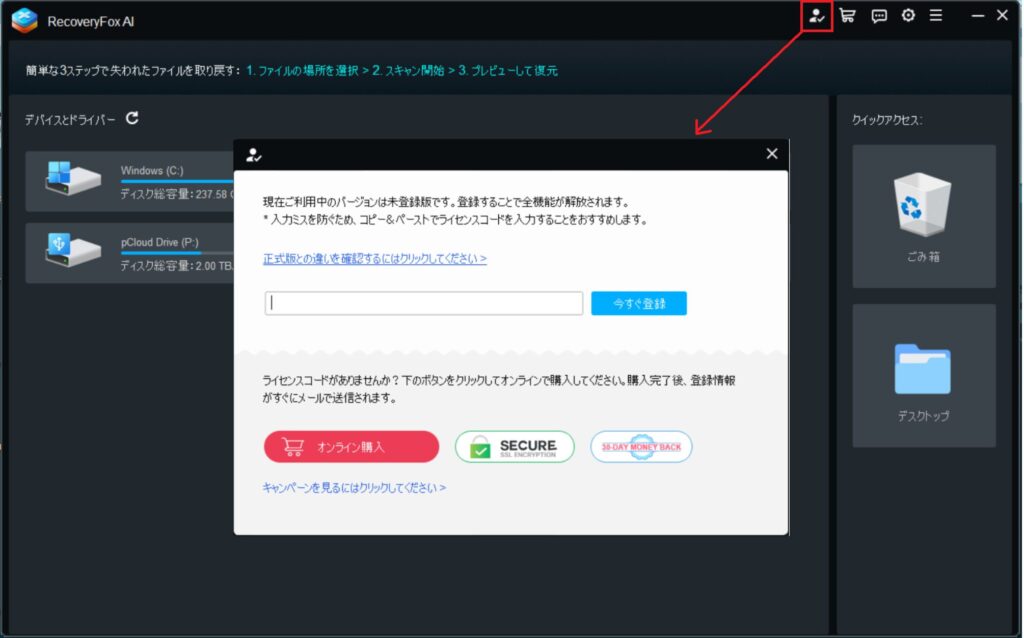The image size is (1024, 638).
Task: Open settings via the gear icon
Action: point(908,16)
